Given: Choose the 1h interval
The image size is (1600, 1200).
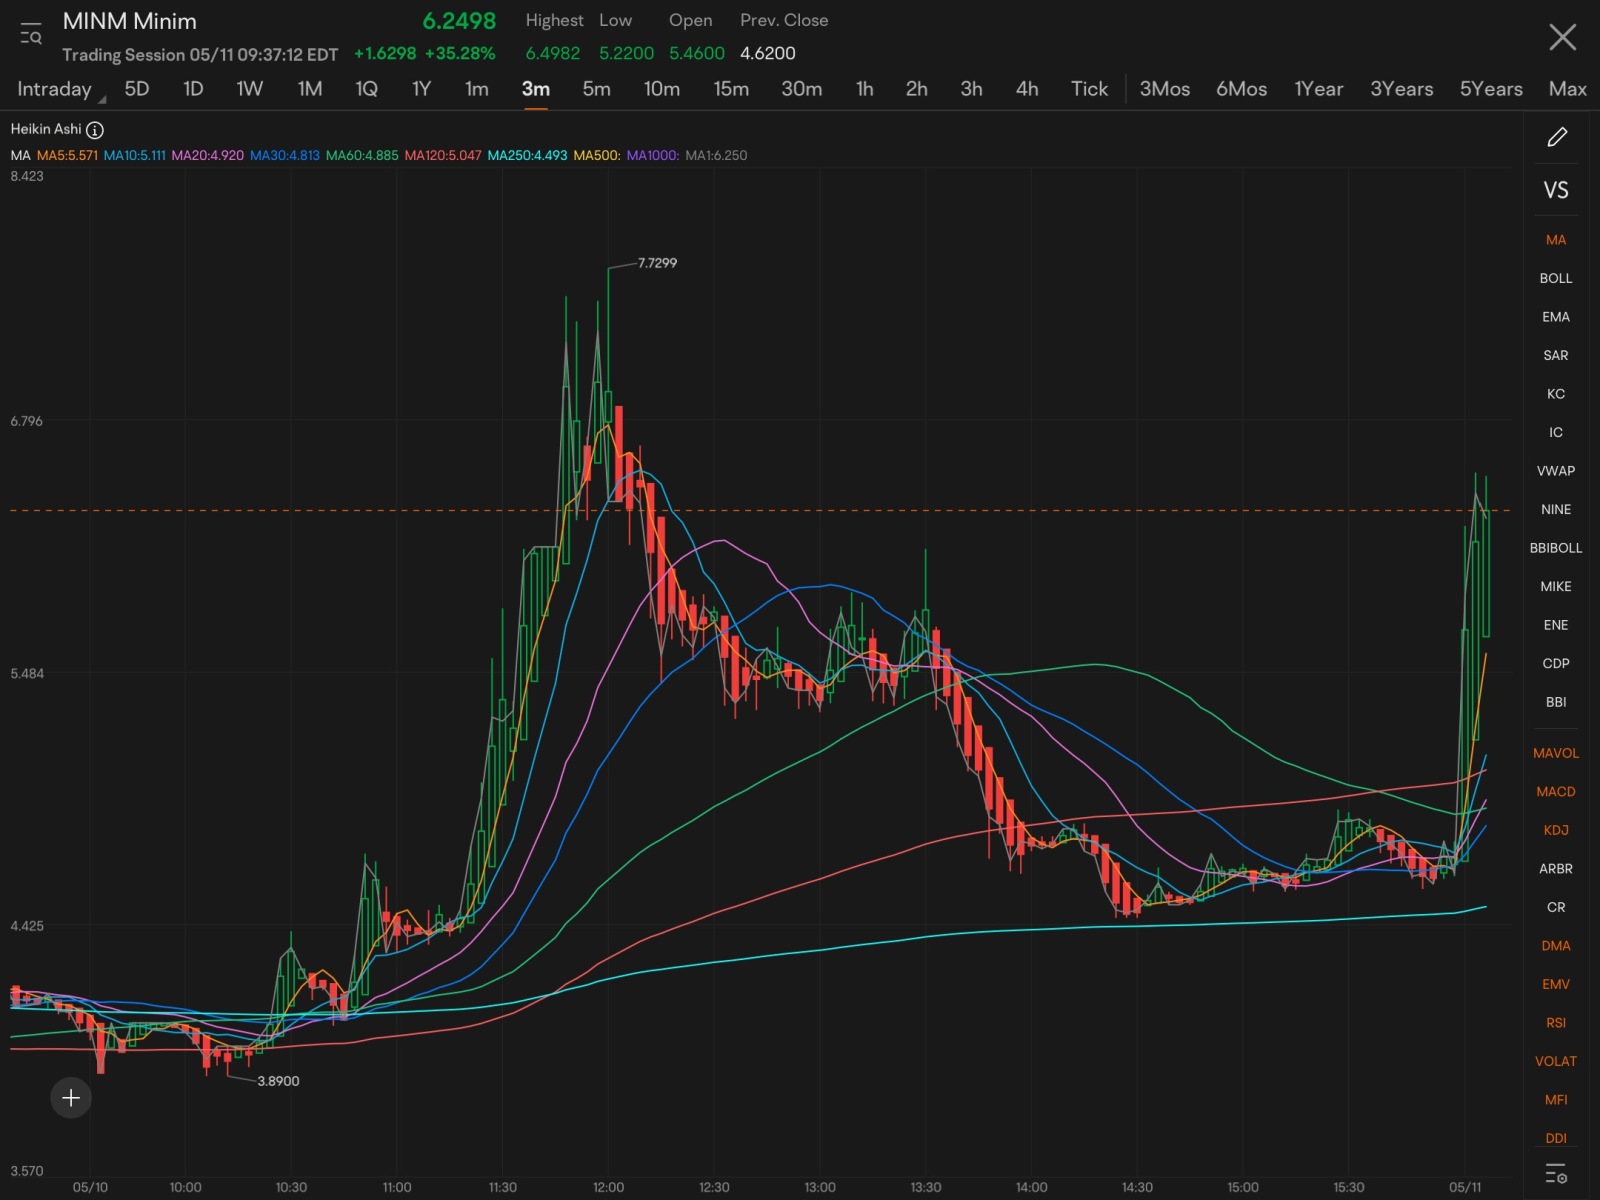Looking at the screenshot, I should click(x=865, y=89).
